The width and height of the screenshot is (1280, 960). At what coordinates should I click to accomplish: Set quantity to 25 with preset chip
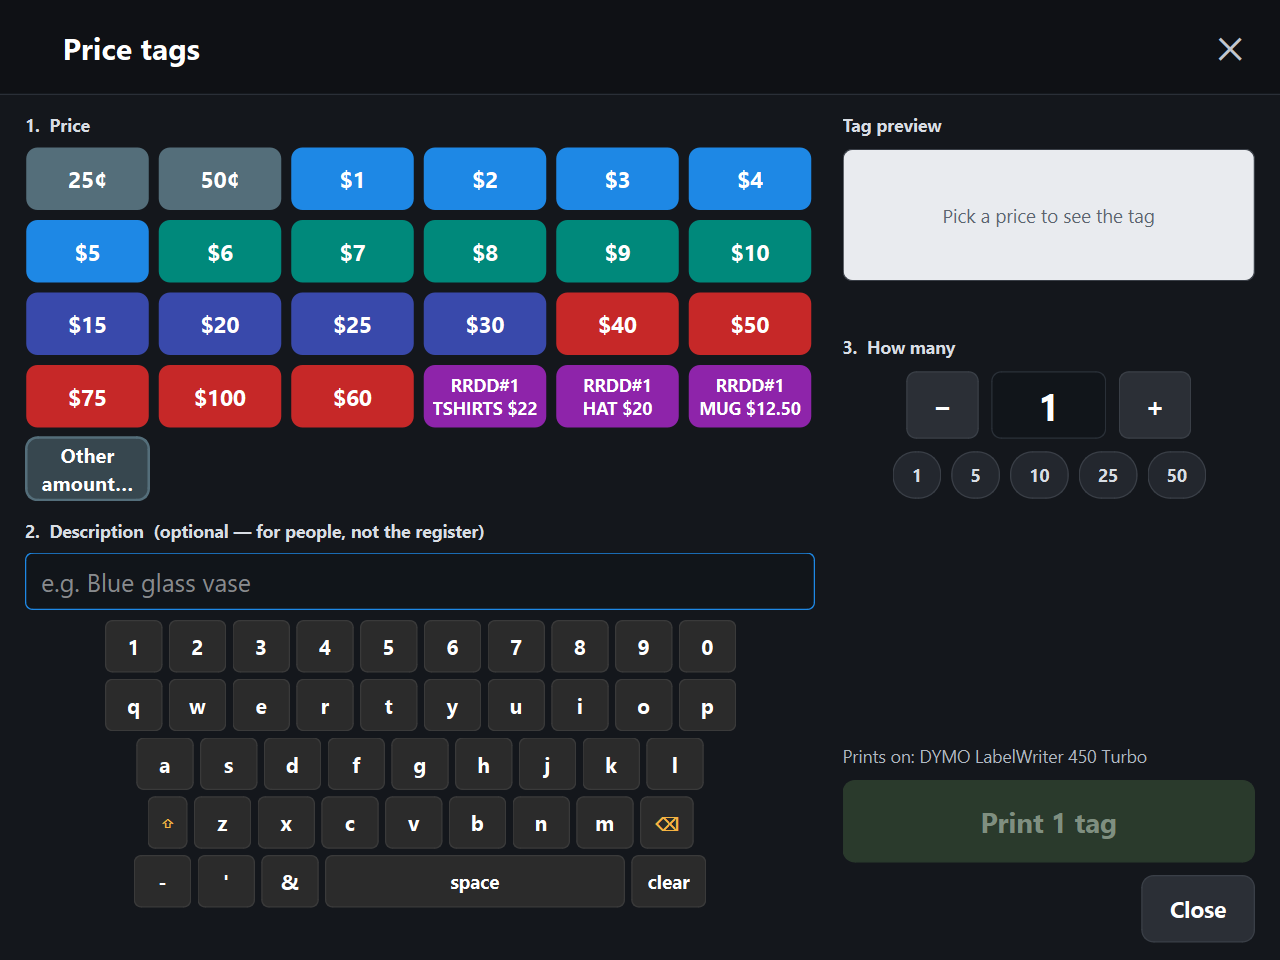(1107, 475)
